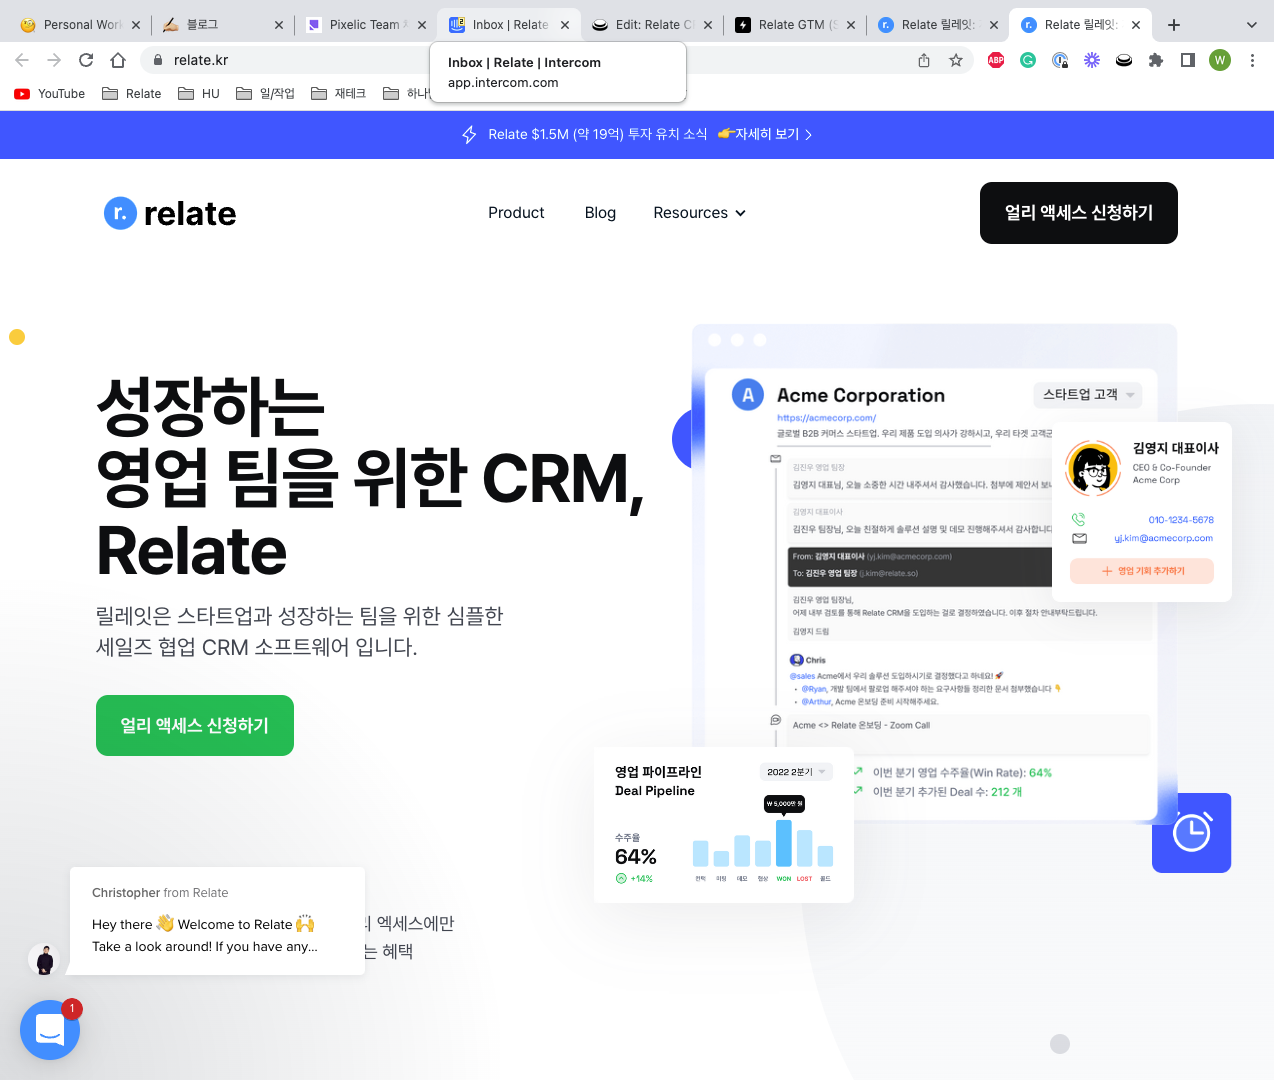Click the green 얼리 액세스 신청하기 button
Image resolution: width=1274 pixels, height=1080 pixels.
point(195,726)
